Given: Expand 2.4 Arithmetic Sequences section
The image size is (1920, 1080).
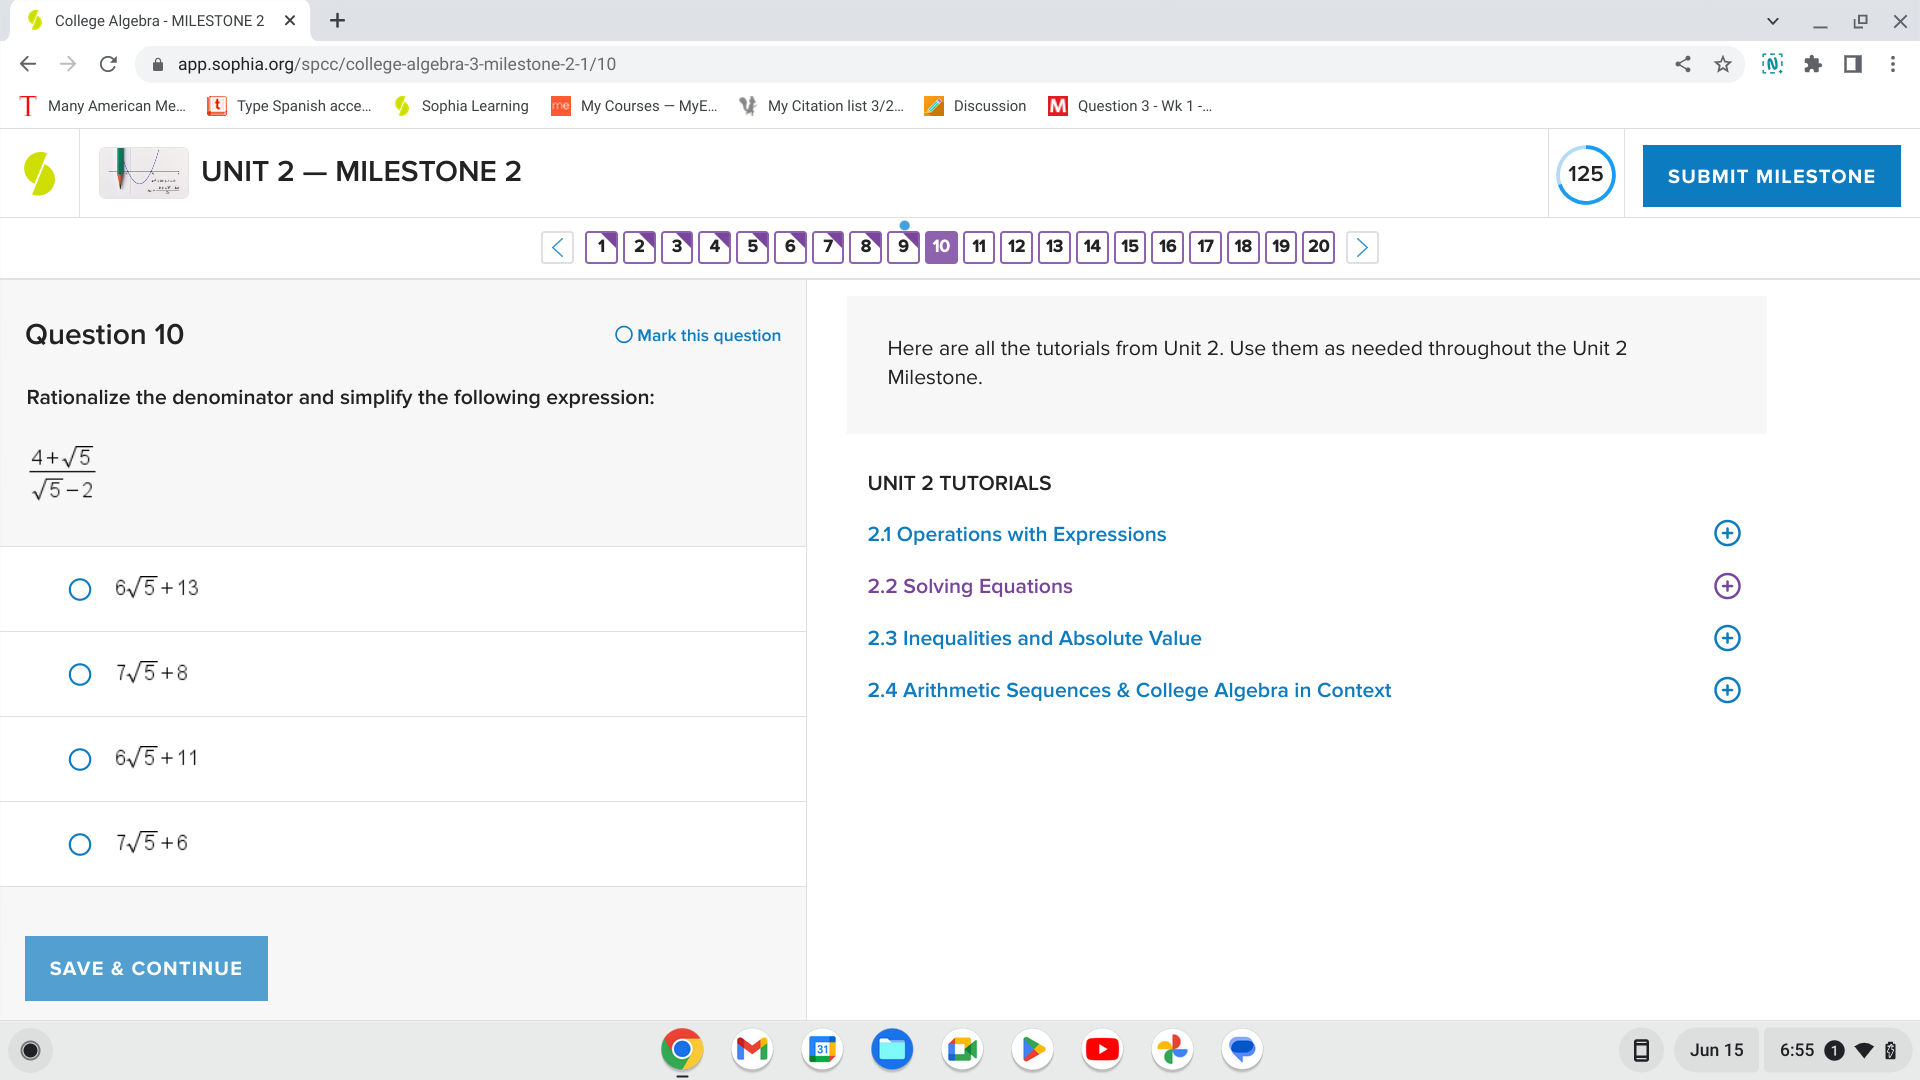Looking at the screenshot, I should (x=1727, y=690).
